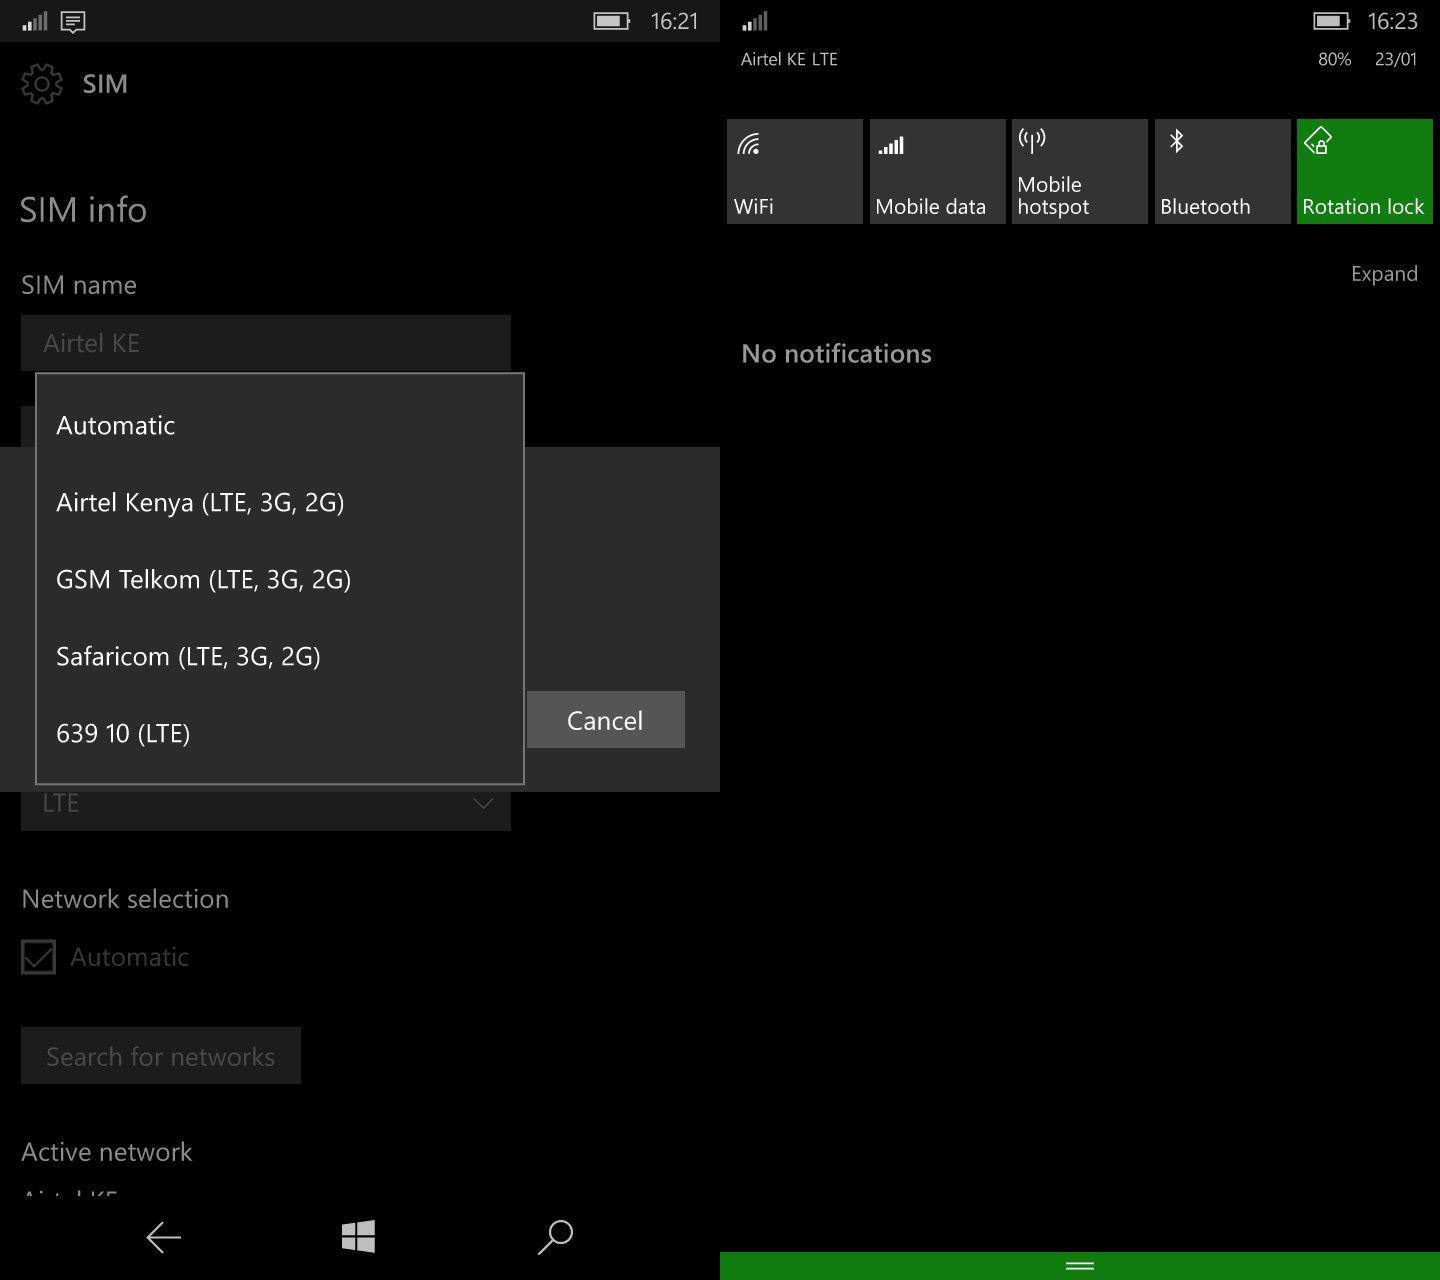This screenshot has height=1280, width=1440.
Task: Tap the No notifications text
Action: 836,354
